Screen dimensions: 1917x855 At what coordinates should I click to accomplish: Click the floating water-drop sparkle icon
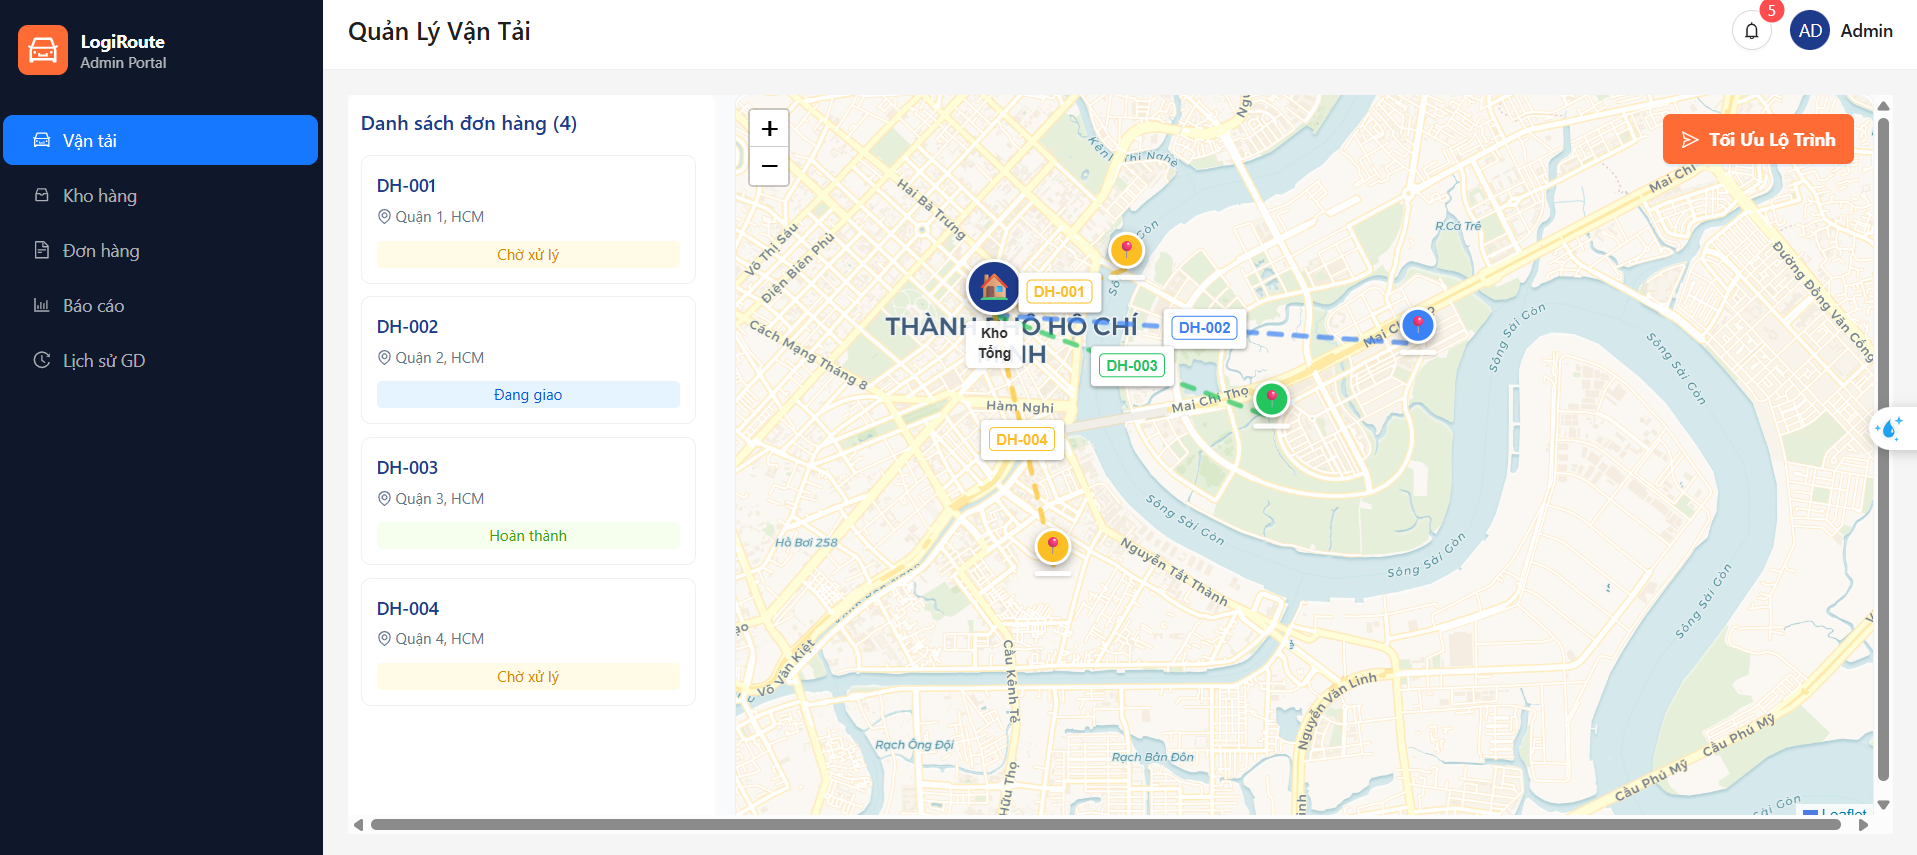click(1890, 429)
